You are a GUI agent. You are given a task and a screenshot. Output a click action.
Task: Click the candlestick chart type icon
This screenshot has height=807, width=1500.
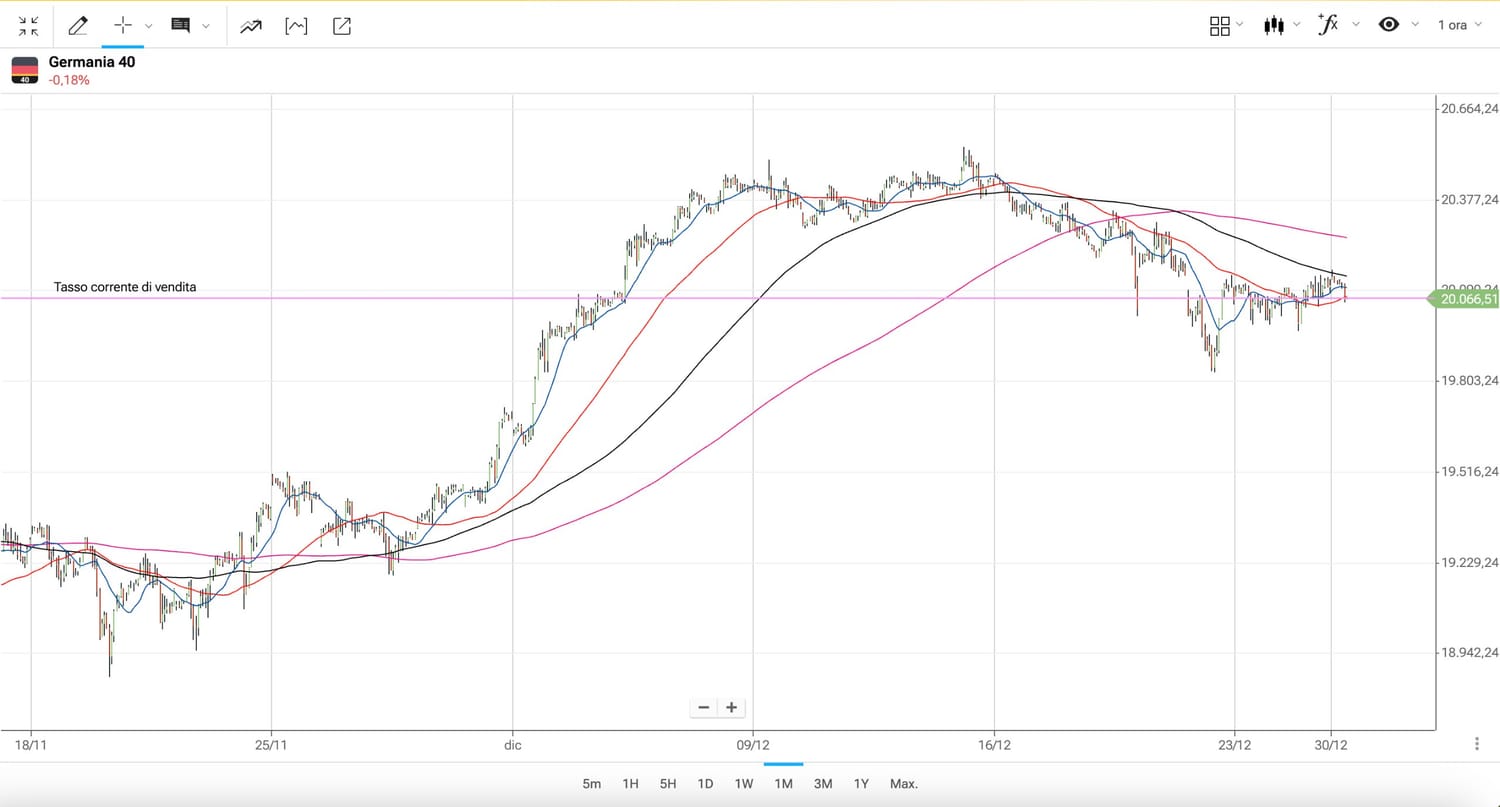pyautogui.click(x=1273, y=25)
